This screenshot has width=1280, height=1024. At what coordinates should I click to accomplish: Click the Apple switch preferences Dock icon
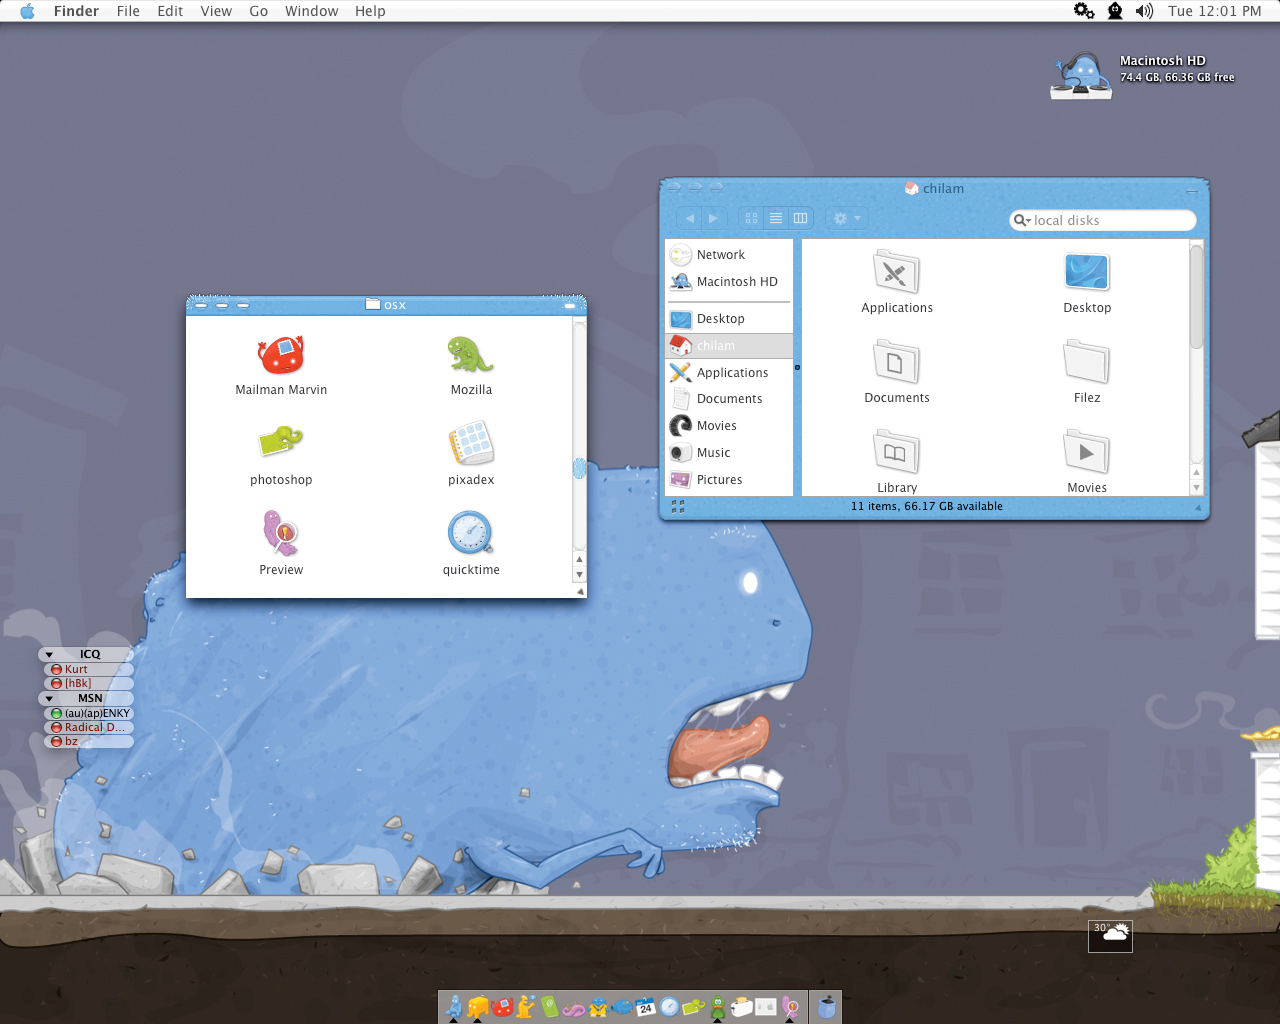click(766, 1006)
